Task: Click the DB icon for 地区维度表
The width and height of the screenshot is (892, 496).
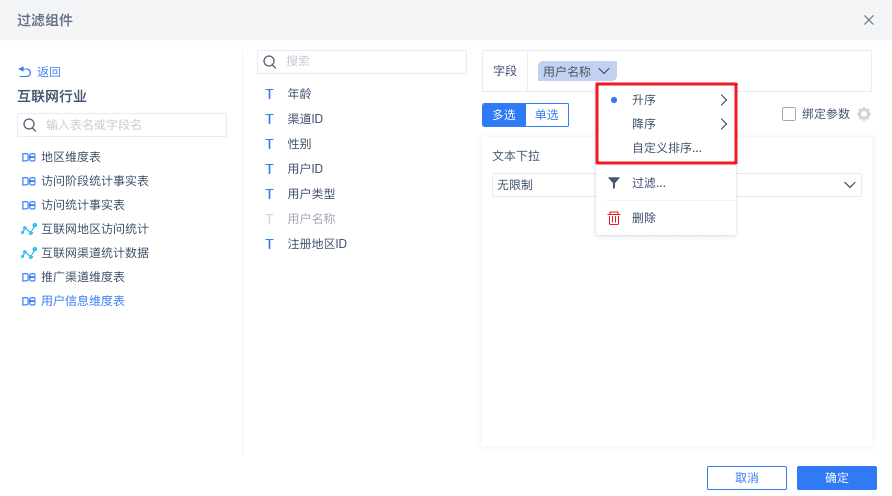Action: click(x=28, y=157)
